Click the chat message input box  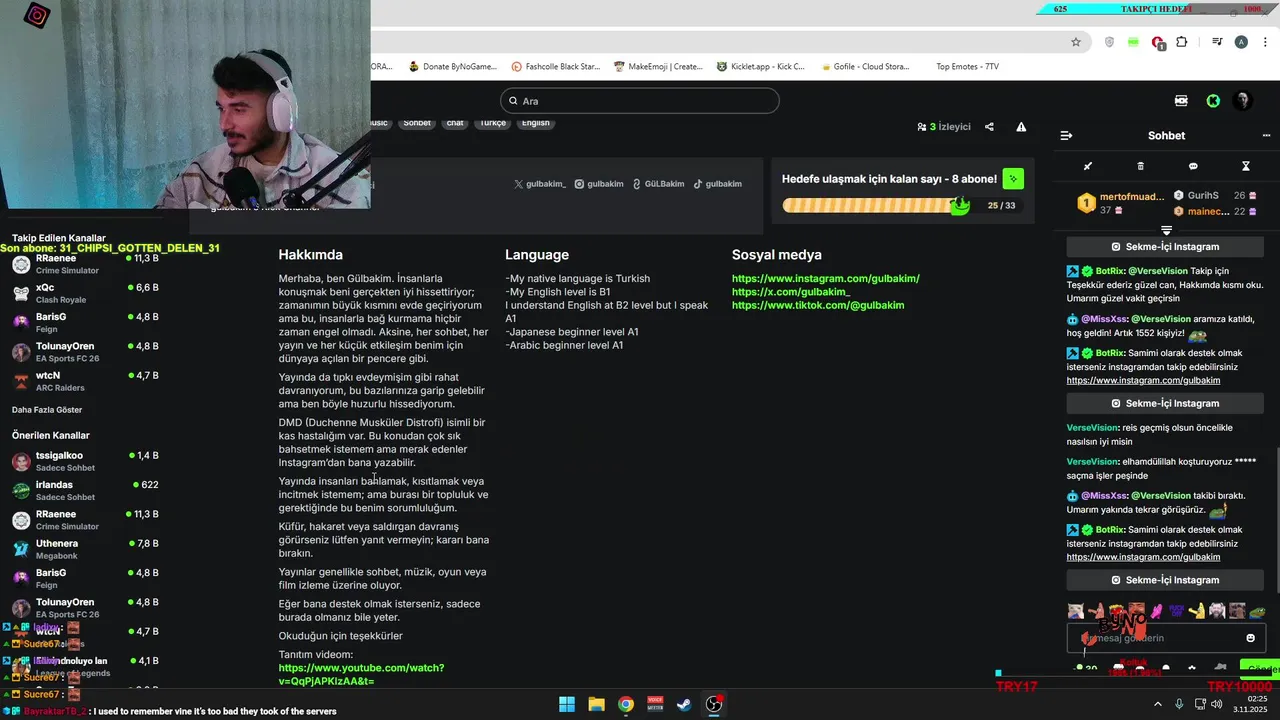pyautogui.click(x=1165, y=638)
